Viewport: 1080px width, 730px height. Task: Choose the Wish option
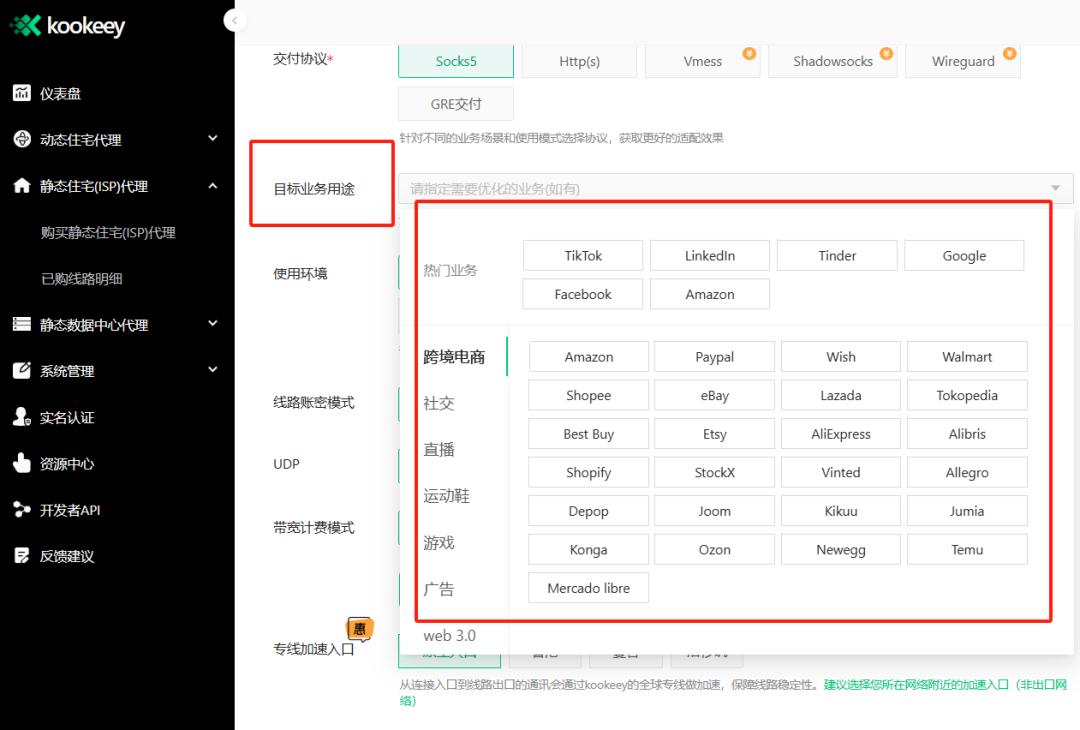841,357
